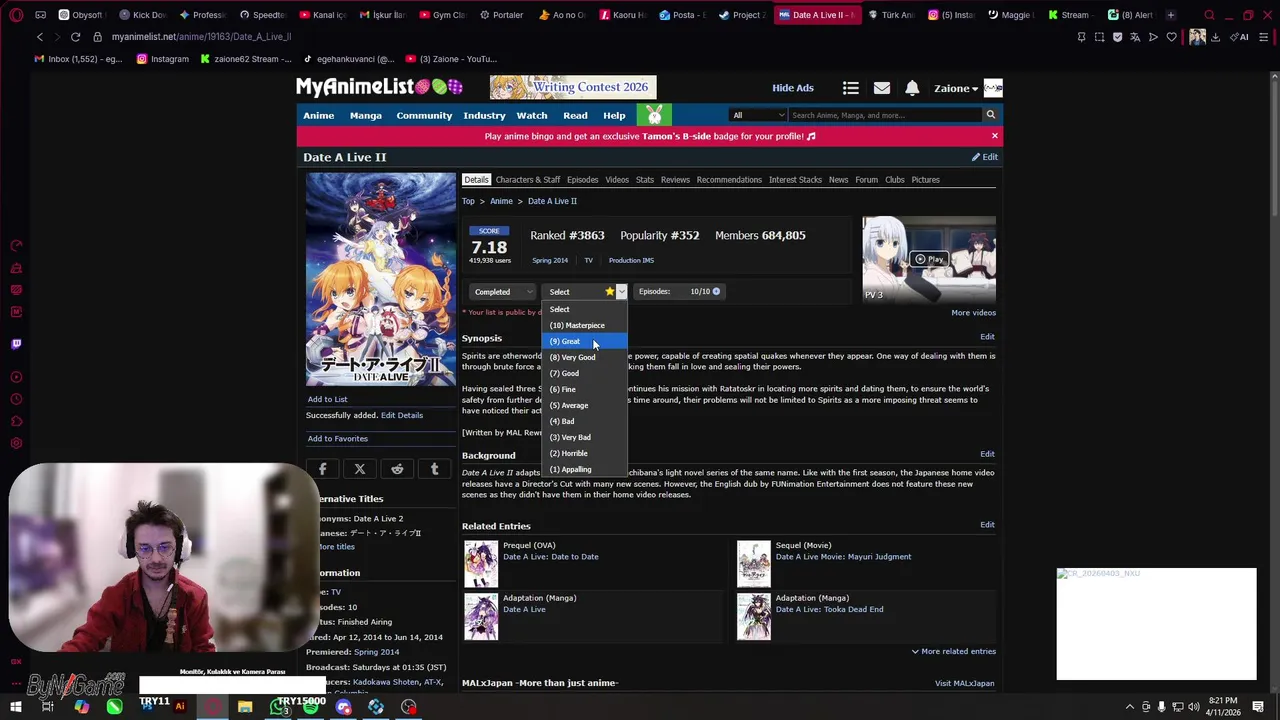Viewport: 1280px width, 720px height.
Task: Open the Anime nav menu
Action: pos(319,115)
